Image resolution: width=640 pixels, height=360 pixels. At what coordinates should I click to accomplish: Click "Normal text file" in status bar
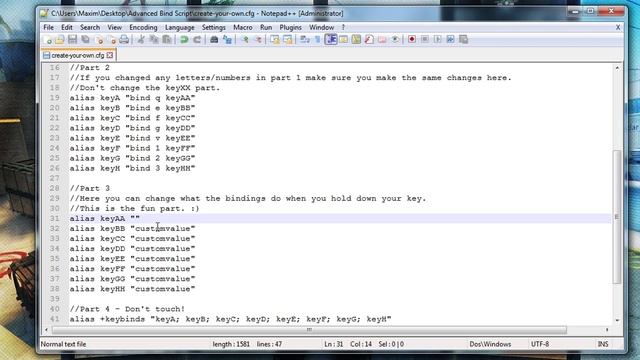click(x=63, y=344)
